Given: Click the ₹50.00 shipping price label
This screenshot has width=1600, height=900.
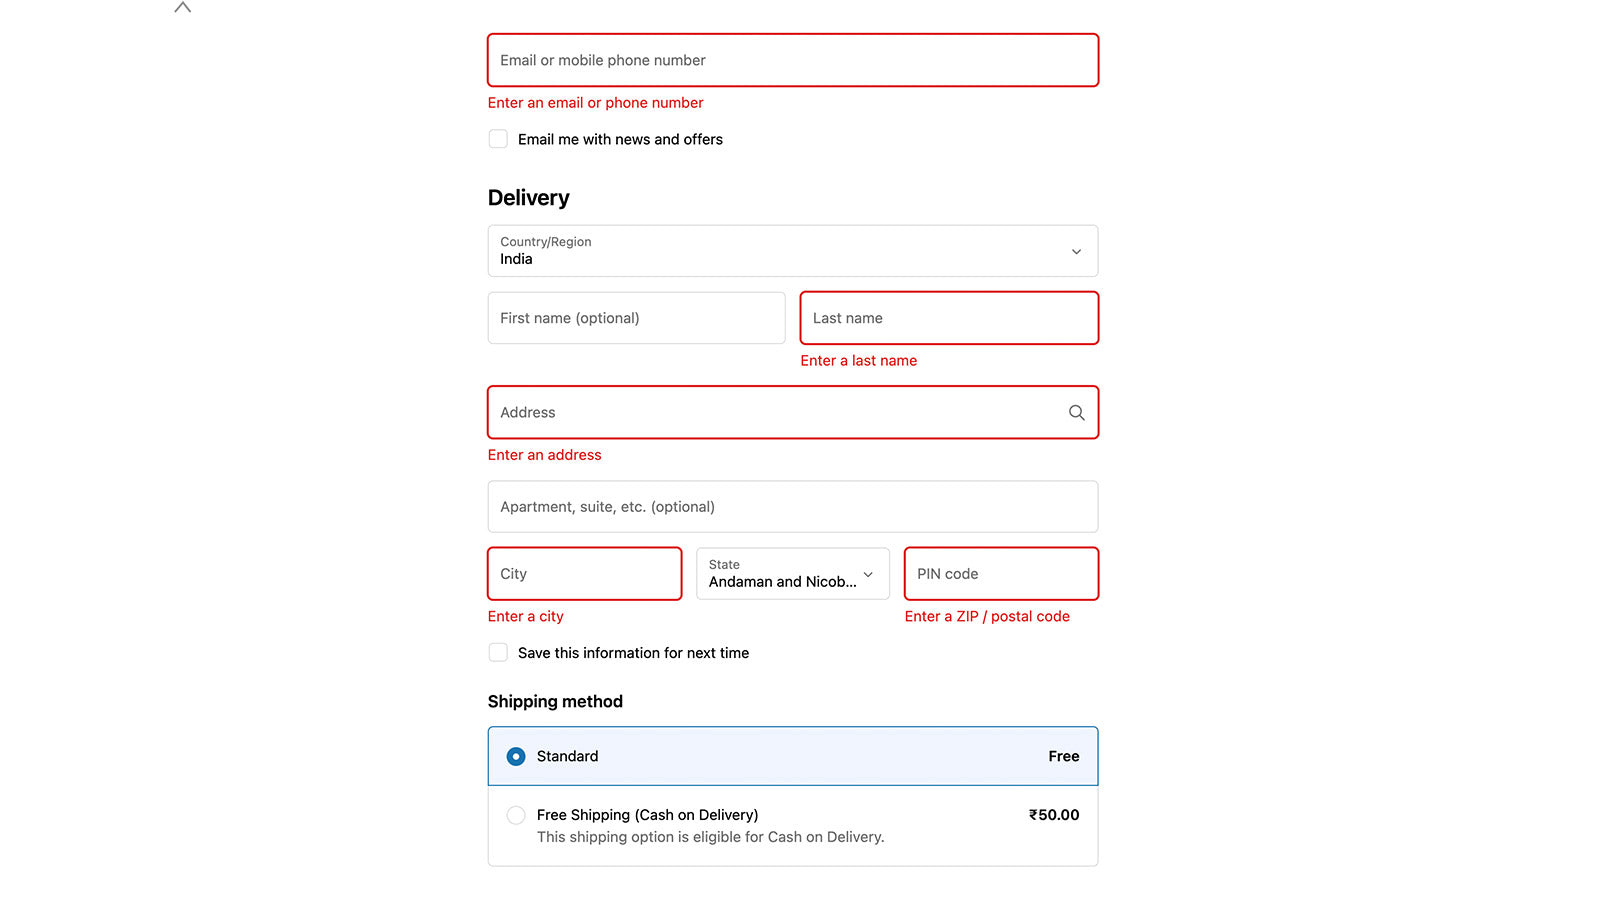Looking at the screenshot, I should (1054, 815).
